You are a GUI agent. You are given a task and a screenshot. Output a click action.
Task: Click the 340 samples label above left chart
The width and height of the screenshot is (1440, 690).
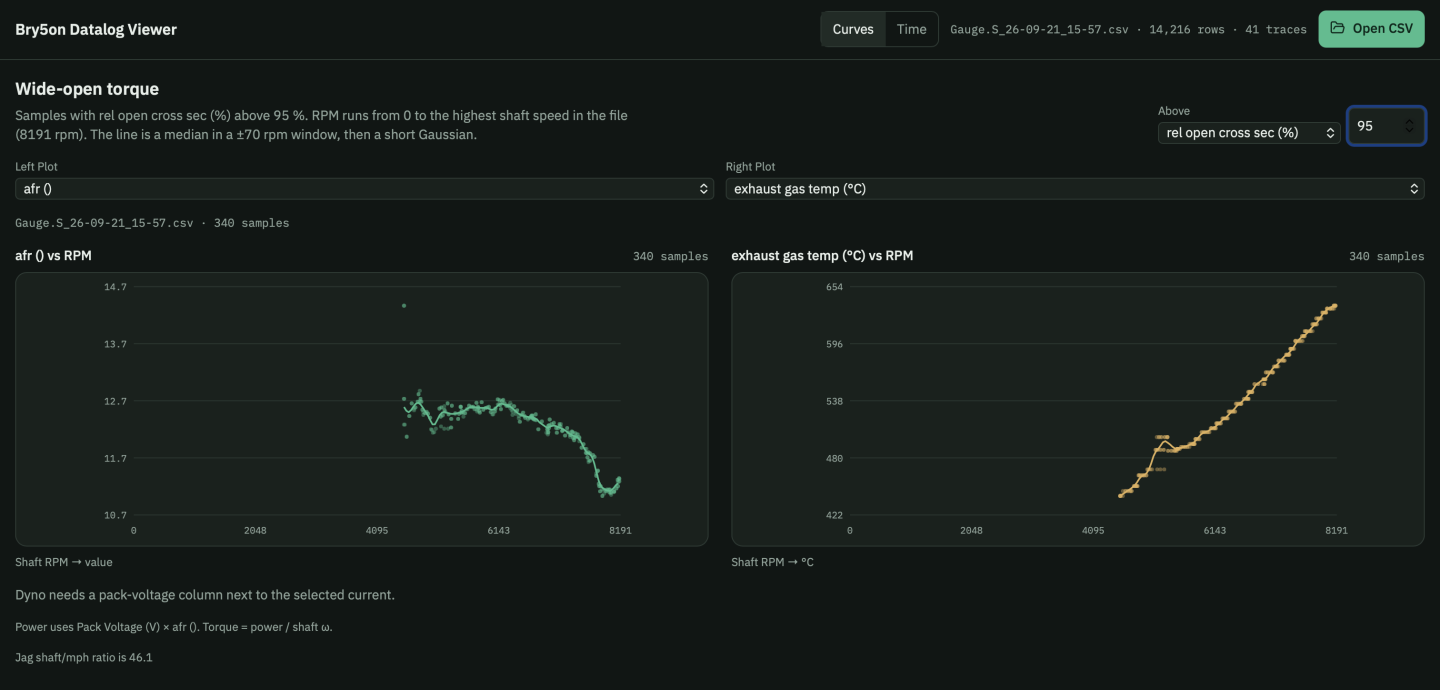[x=670, y=256]
